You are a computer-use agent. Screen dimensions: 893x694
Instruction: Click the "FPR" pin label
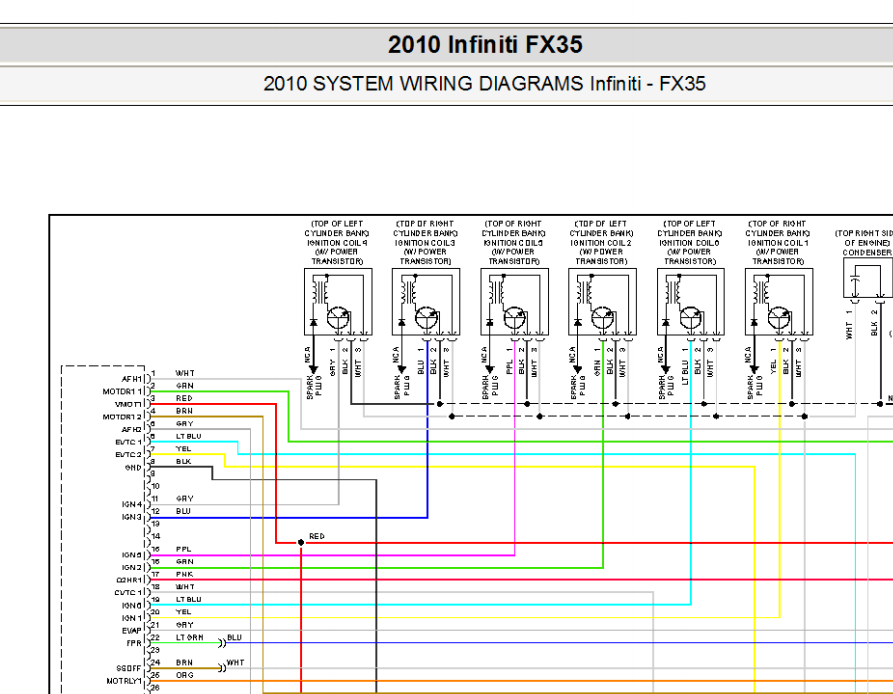pos(134,643)
